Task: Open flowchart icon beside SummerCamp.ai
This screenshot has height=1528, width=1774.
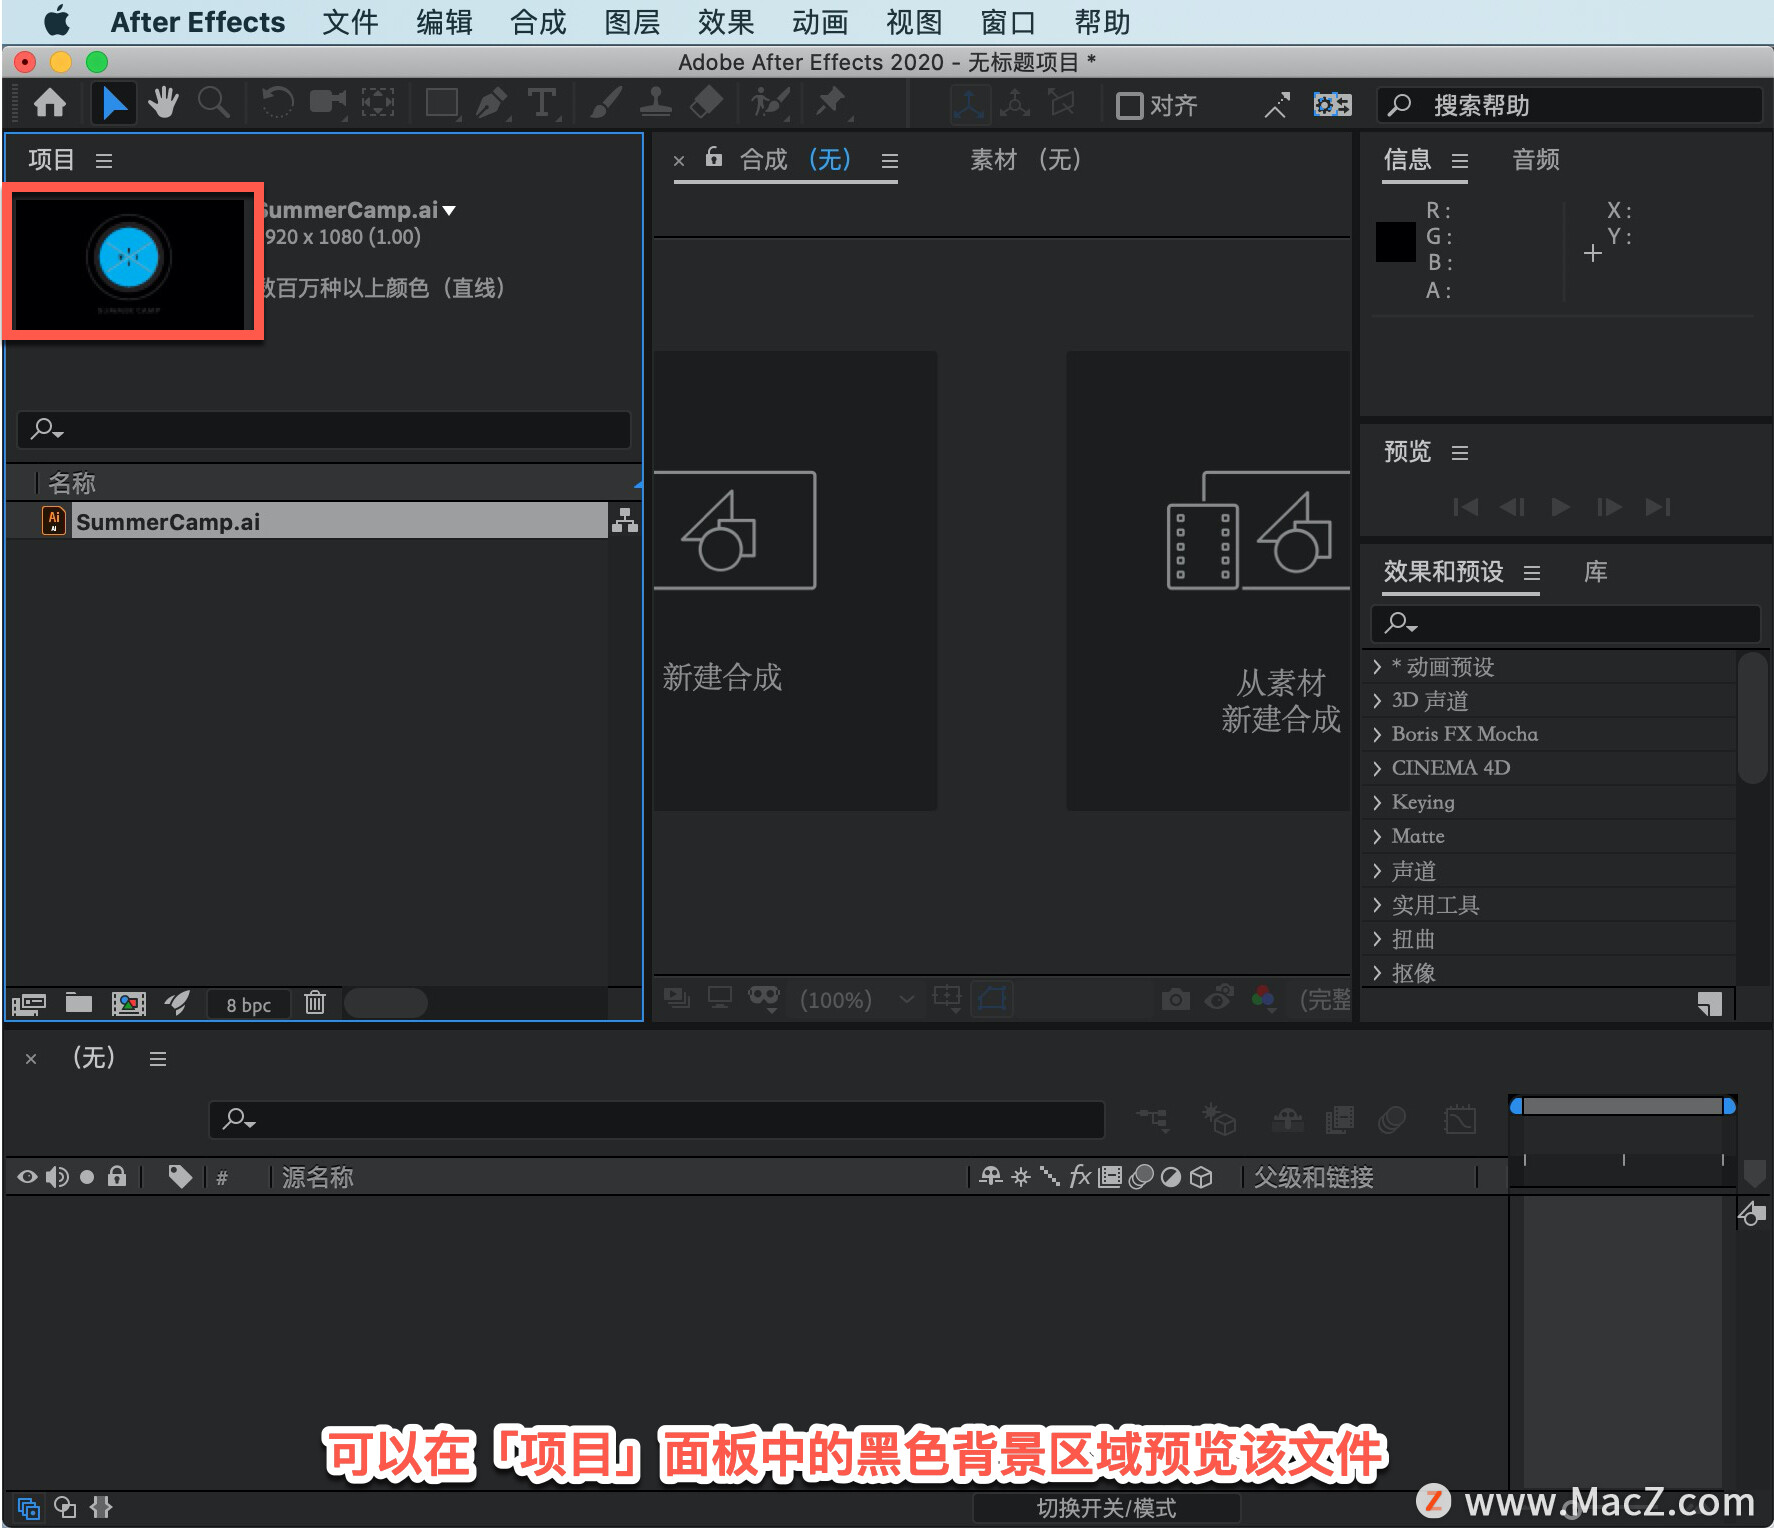Action: pos(625,520)
